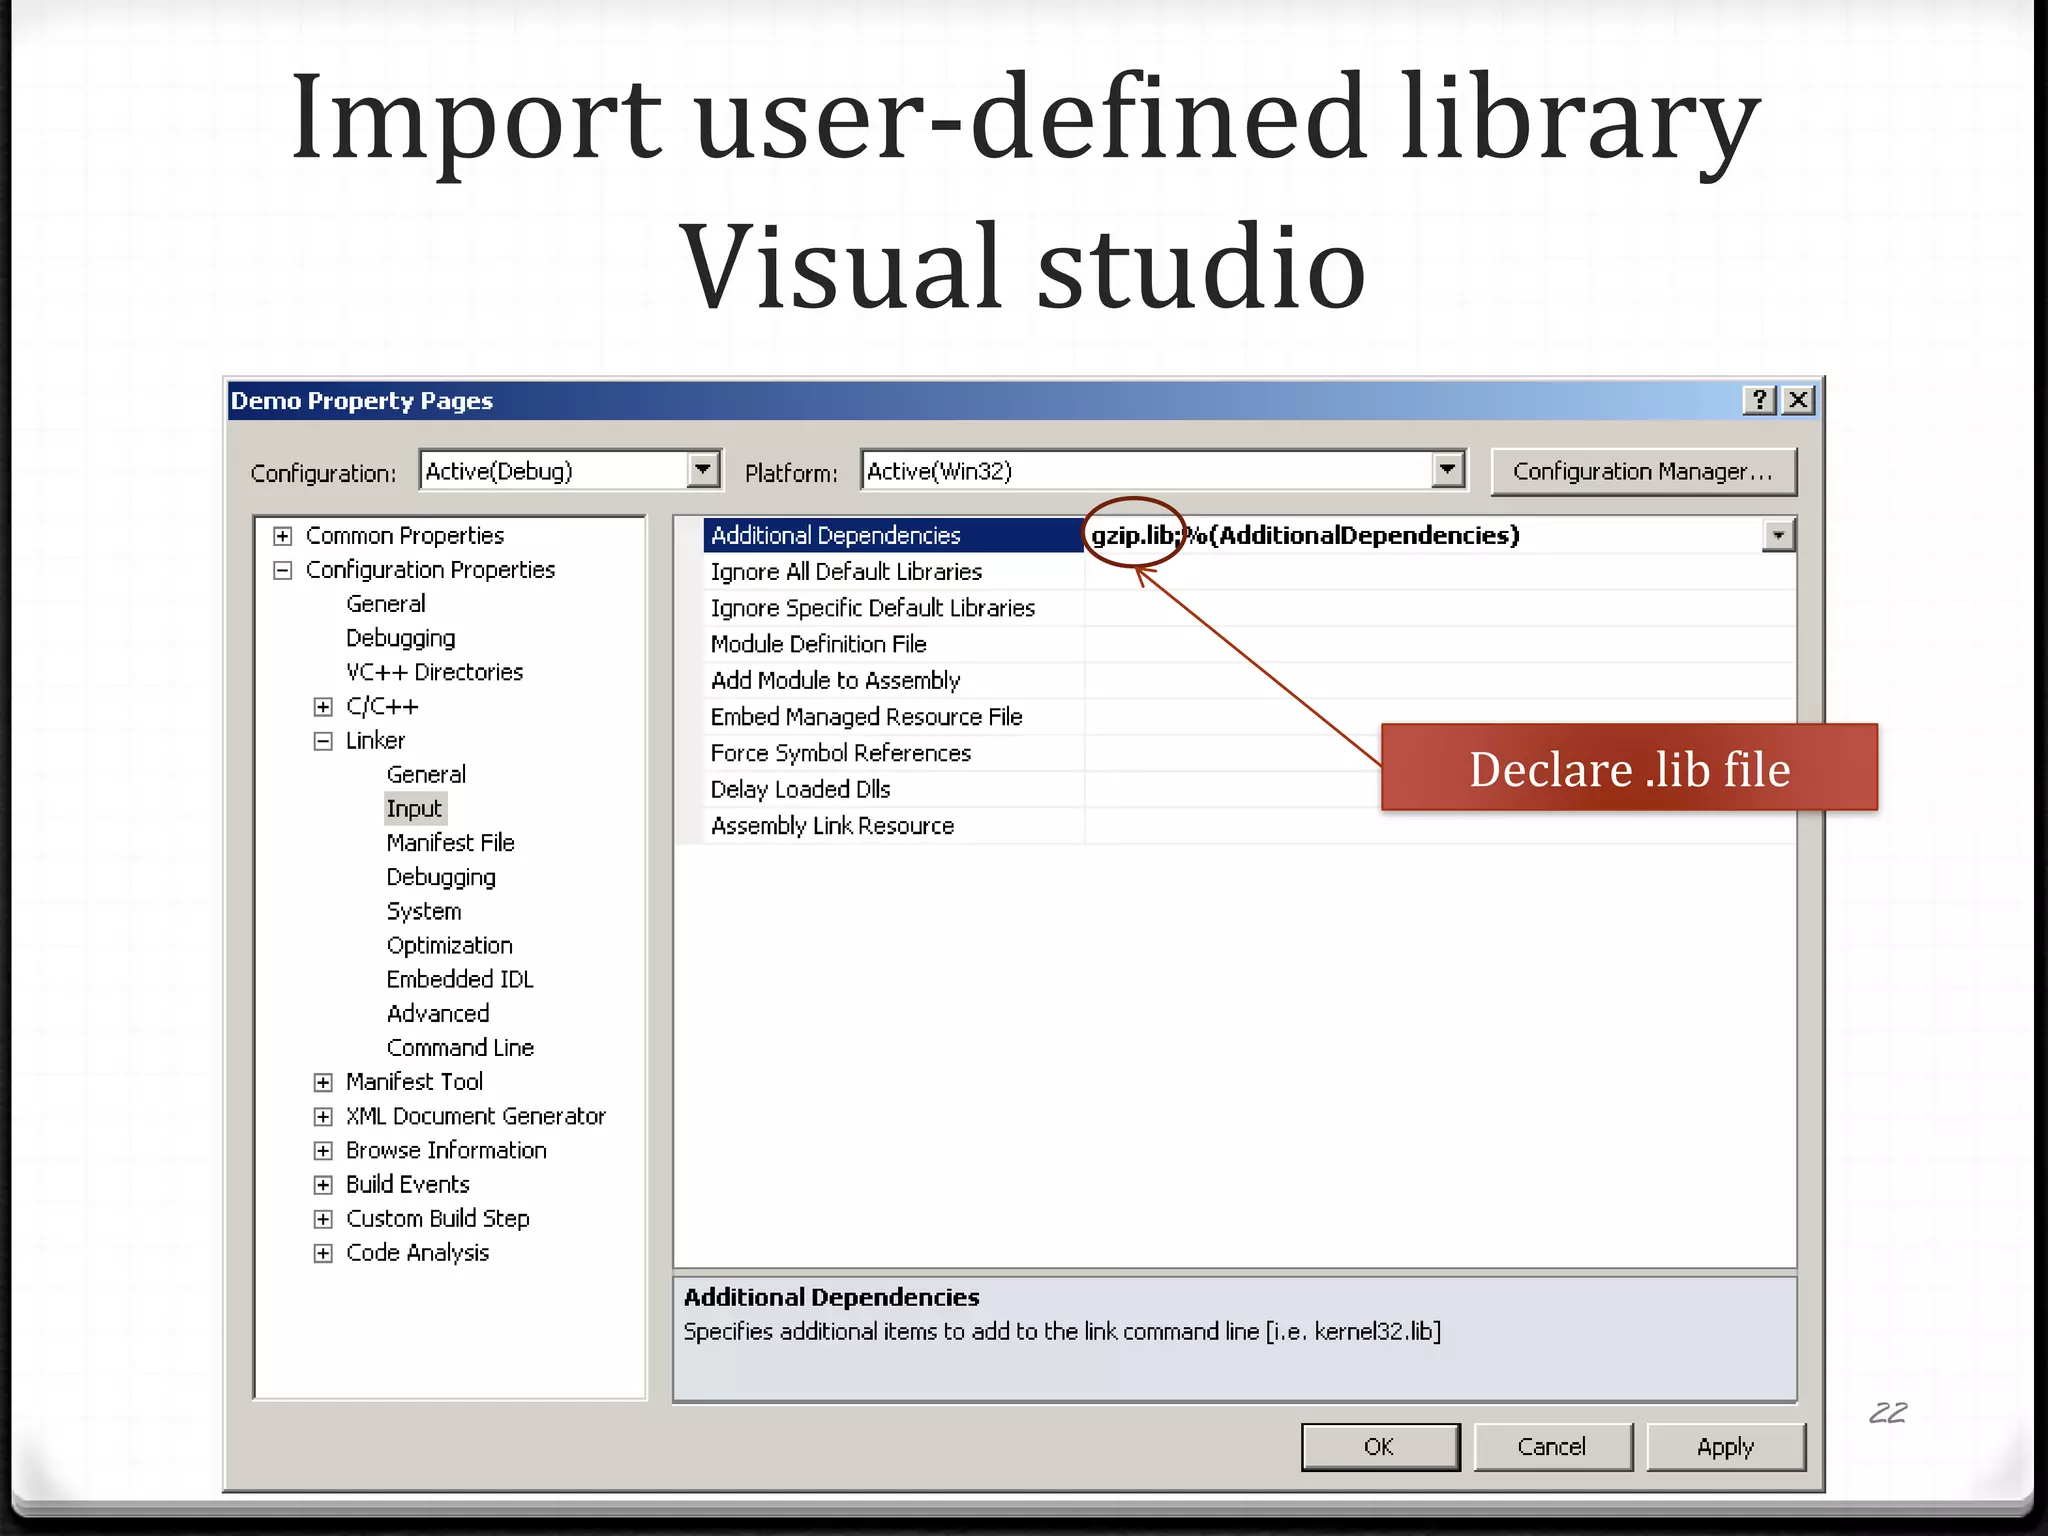This screenshot has width=2048, height=1536.
Task: Click the OK button
Action: click(x=1380, y=1447)
